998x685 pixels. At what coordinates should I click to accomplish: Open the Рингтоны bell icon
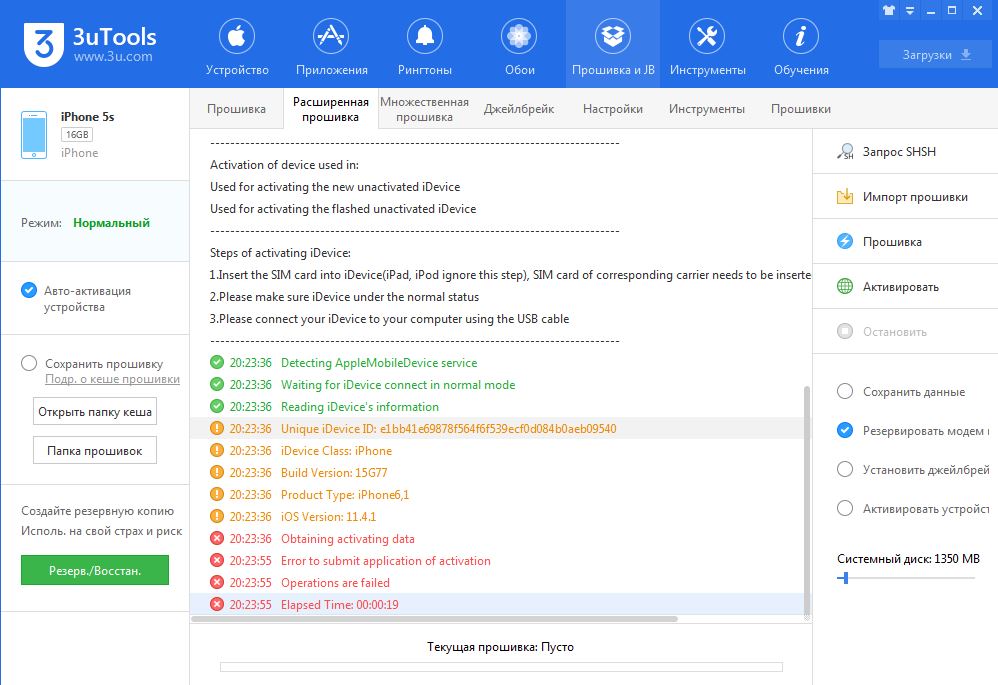point(425,36)
